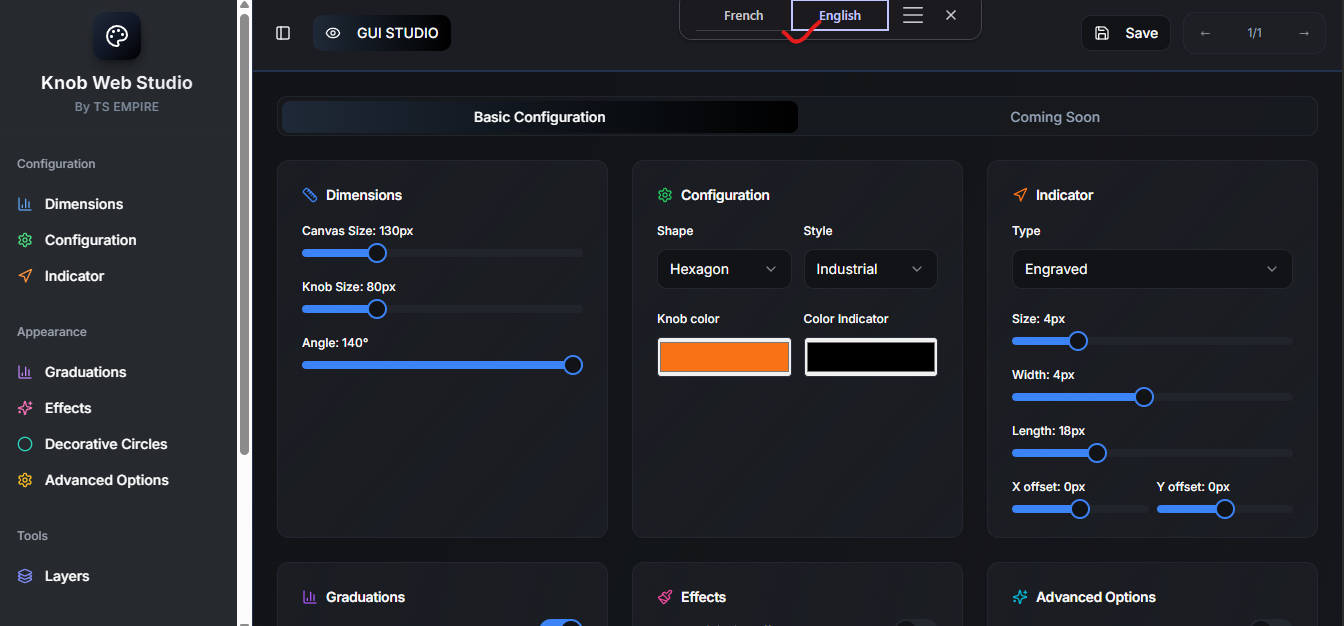Open Graduations in the sidebar

86,372
